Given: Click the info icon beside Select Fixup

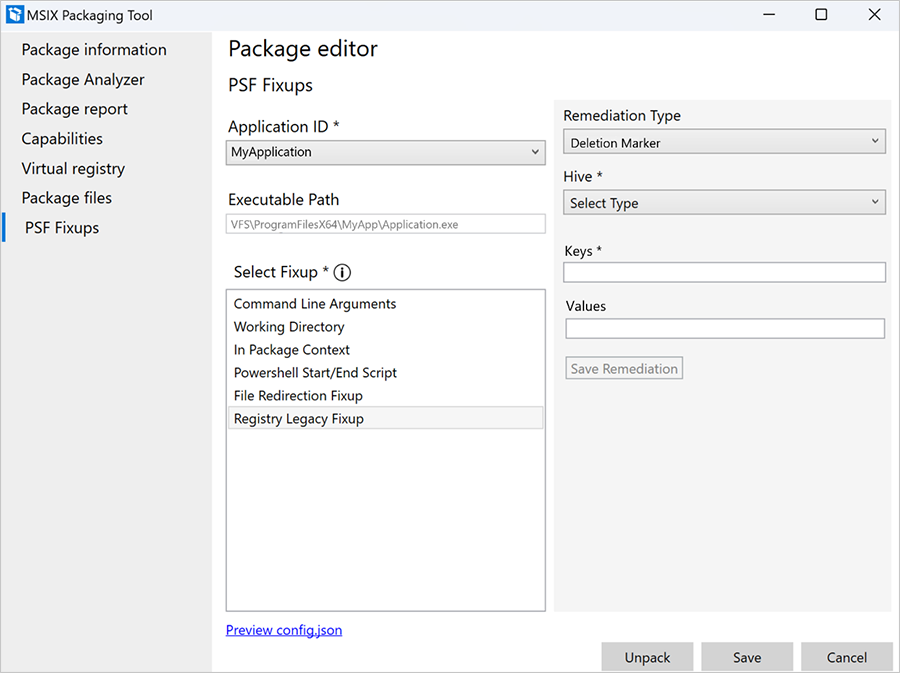Looking at the screenshot, I should click(x=342, y=273).
